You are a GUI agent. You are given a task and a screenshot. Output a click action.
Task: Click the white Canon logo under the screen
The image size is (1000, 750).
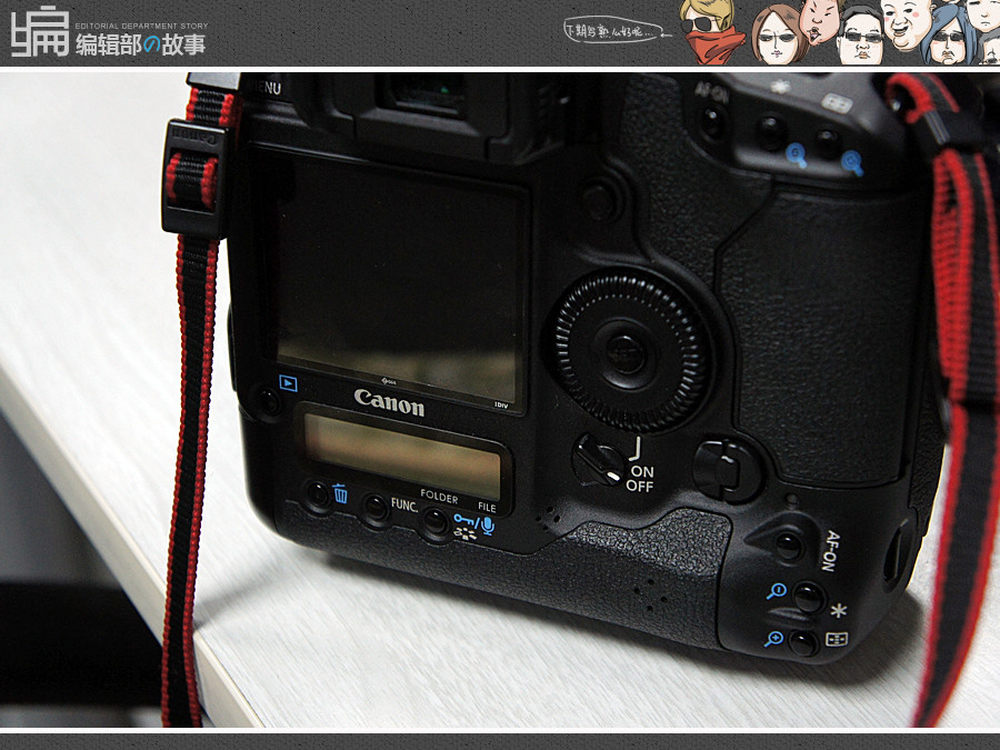pyautogui.click(x=389, y=403)
